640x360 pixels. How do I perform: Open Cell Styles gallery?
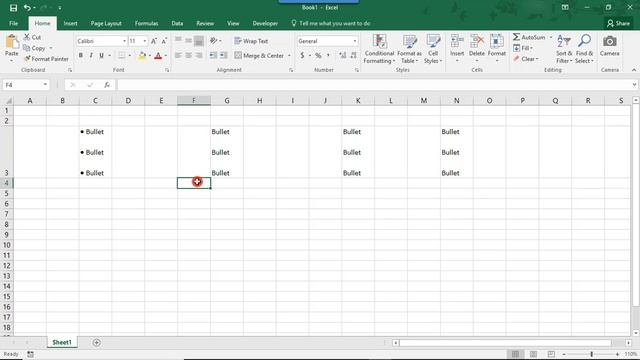(433, 49)
